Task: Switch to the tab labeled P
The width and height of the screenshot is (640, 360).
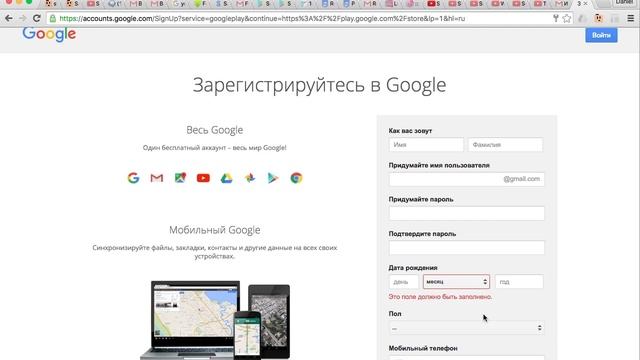Action: (349, 3)
